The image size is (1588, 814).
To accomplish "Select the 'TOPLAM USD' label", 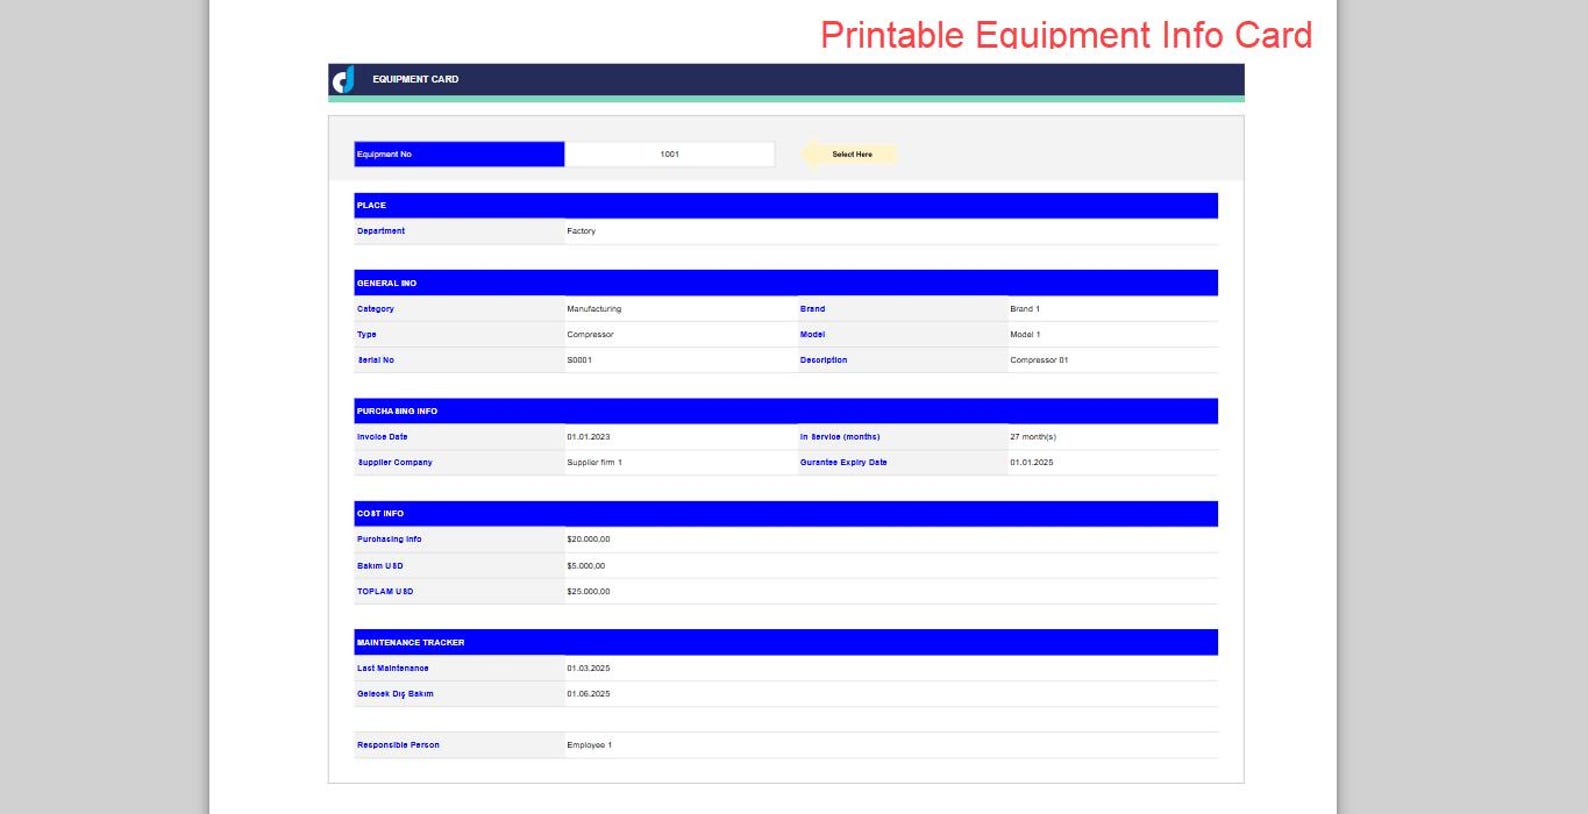I will 385,591.
